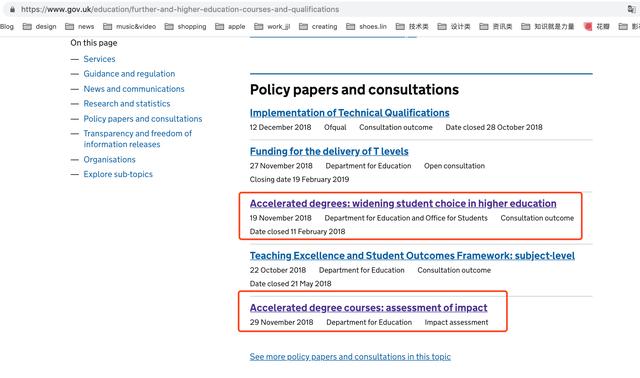Viewport: 640px width, 378px height.
Task: Open Implementation of Technical Qualifications
Action: click(x=349, y=113)
